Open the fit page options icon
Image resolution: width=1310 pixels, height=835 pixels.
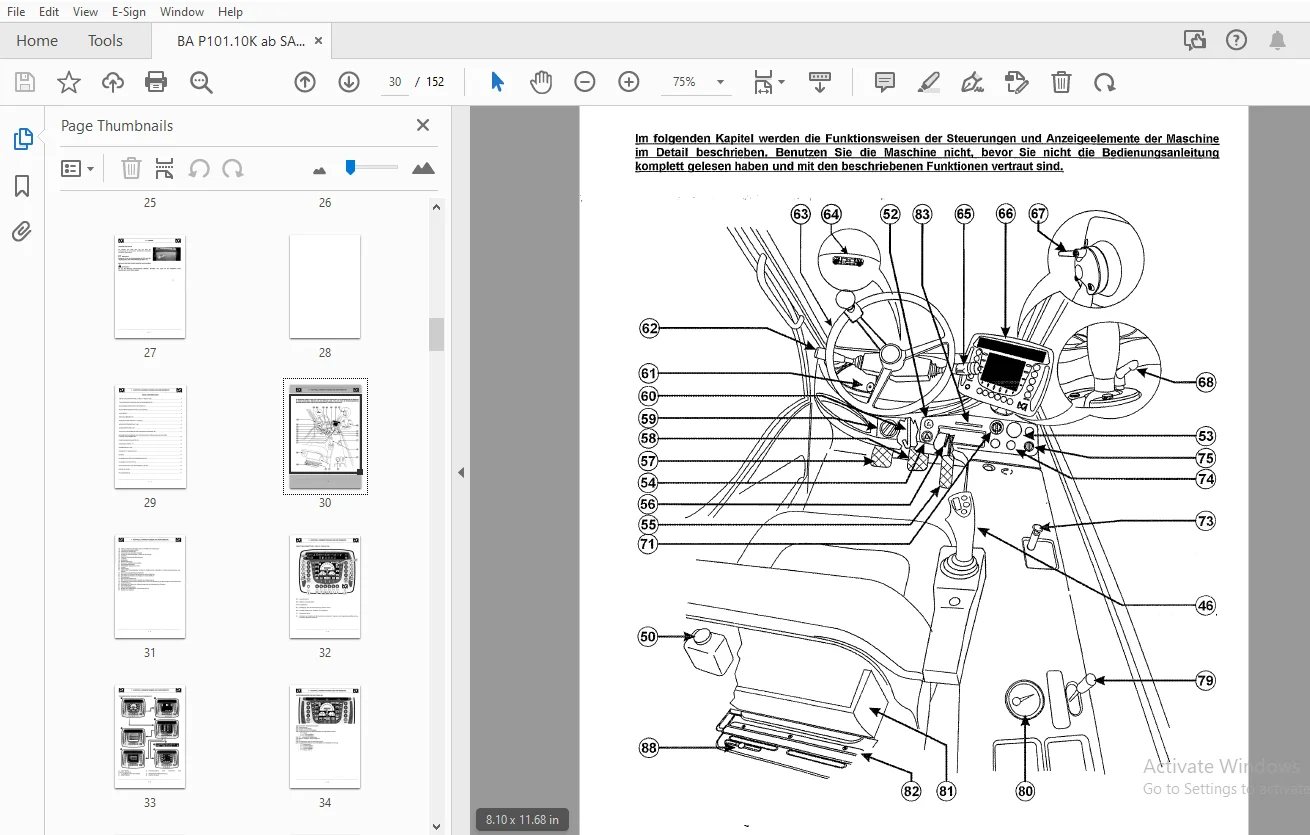763,82
